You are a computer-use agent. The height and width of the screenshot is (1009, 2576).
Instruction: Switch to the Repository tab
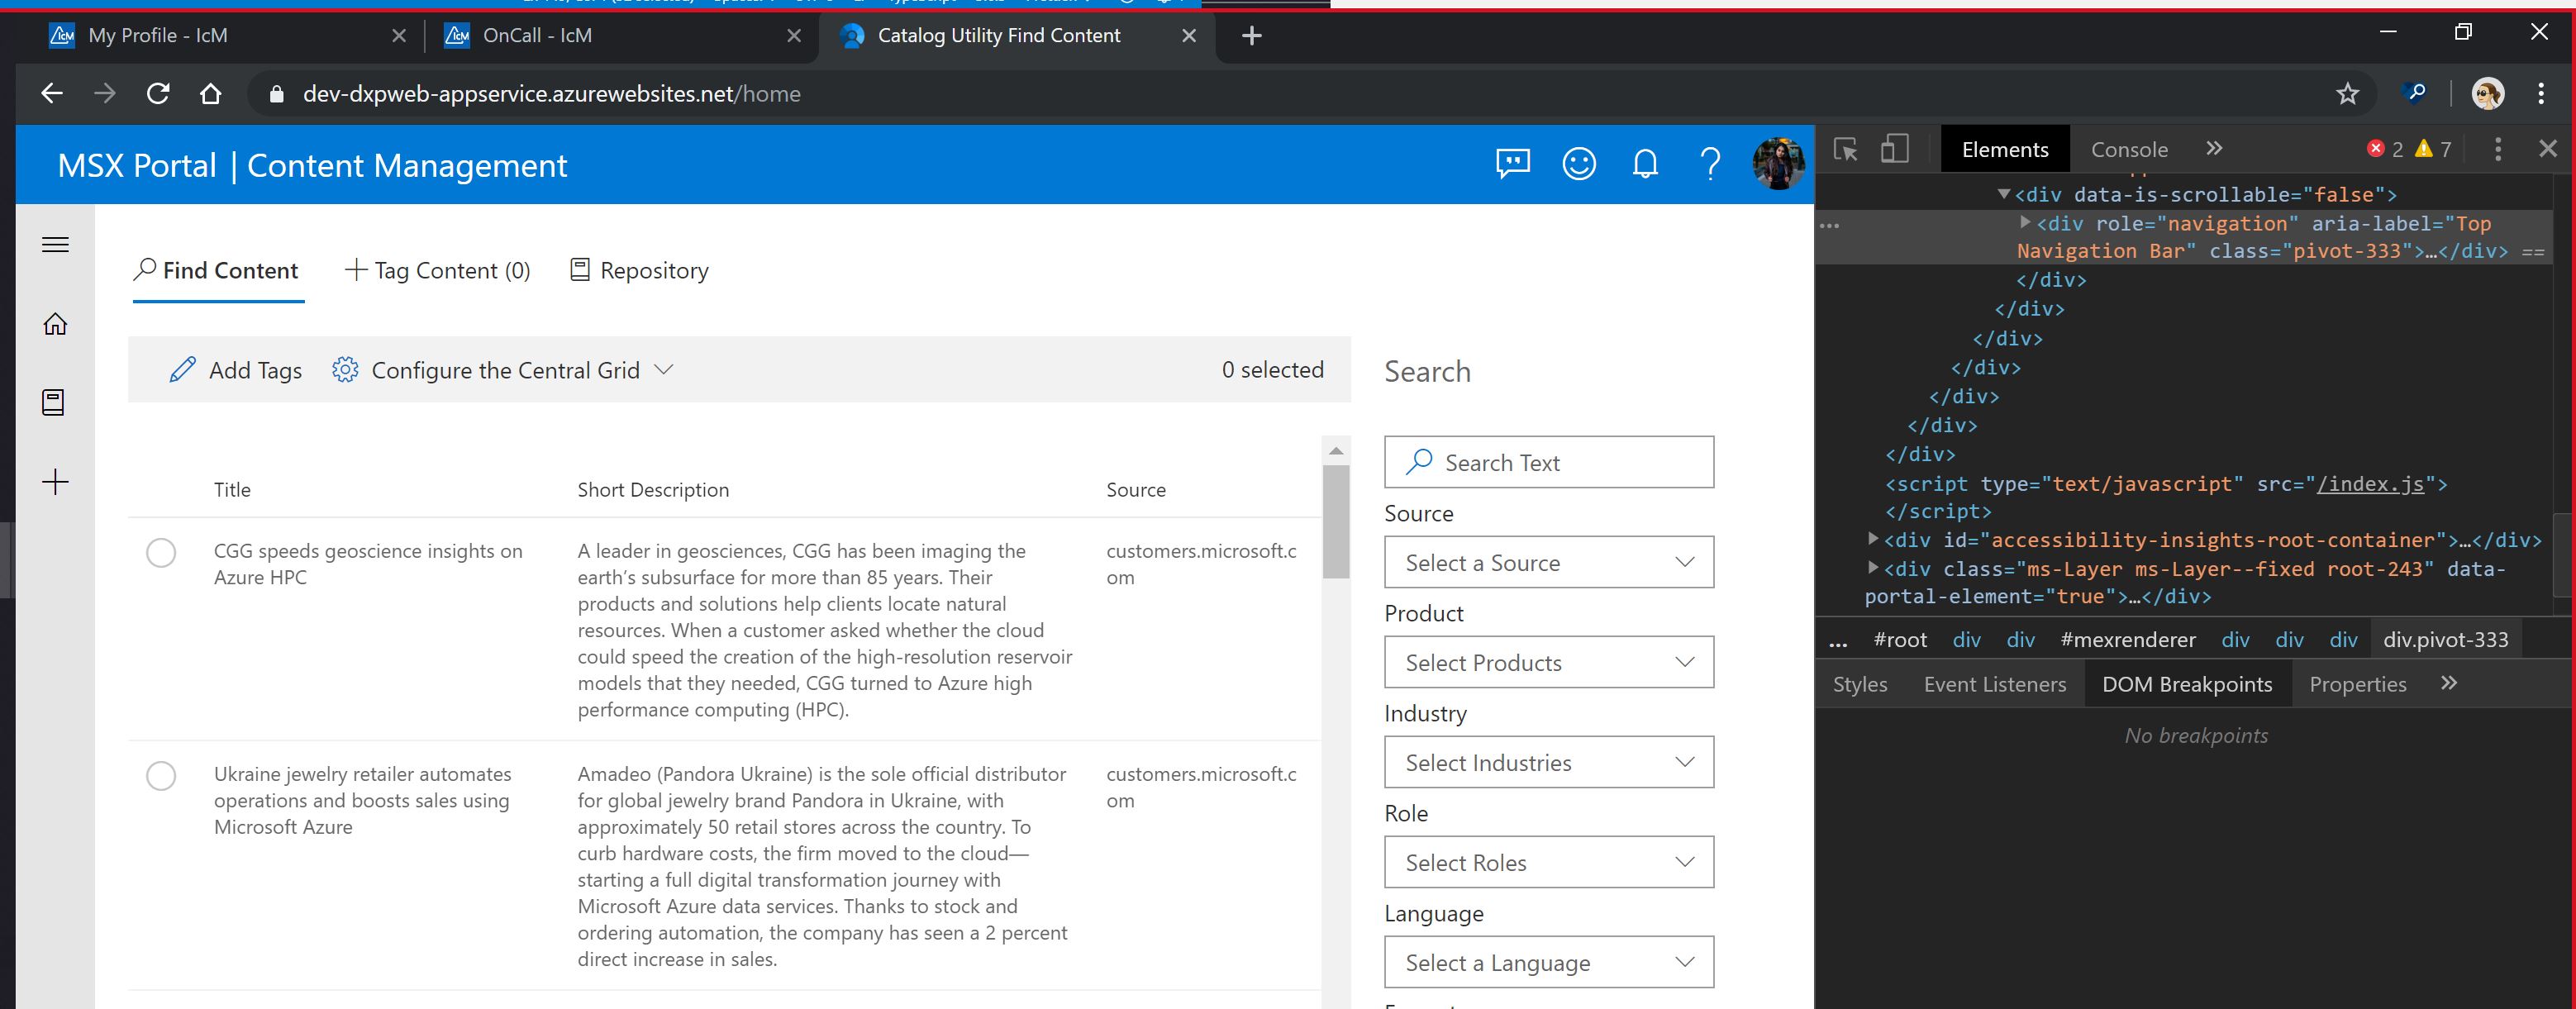point(639,271)
